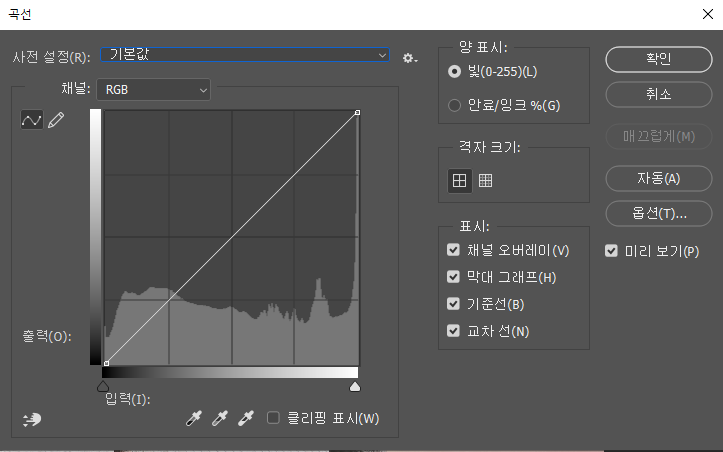Open the 사전 설정 preset dropdown
This screenshot has width=723, height=452.
tap(245, 55)
